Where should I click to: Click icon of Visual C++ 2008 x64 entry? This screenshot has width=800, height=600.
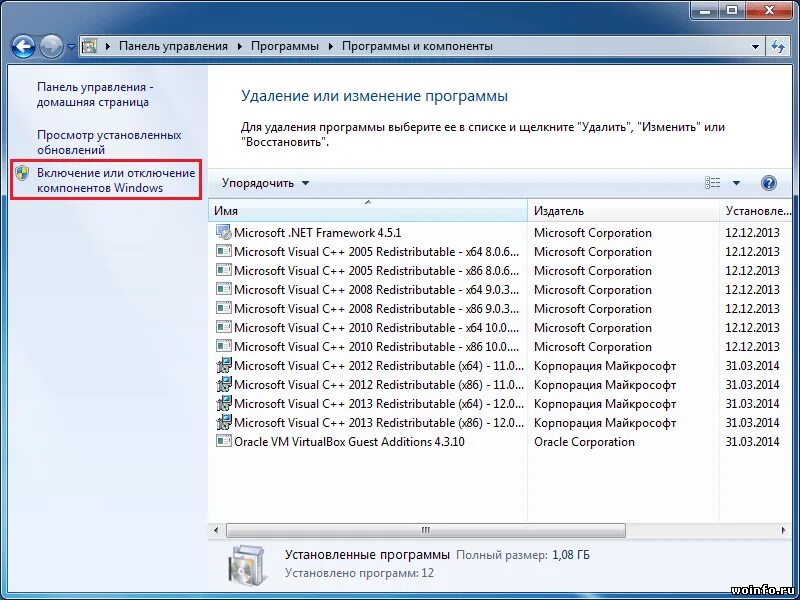[x=223, y=289]
